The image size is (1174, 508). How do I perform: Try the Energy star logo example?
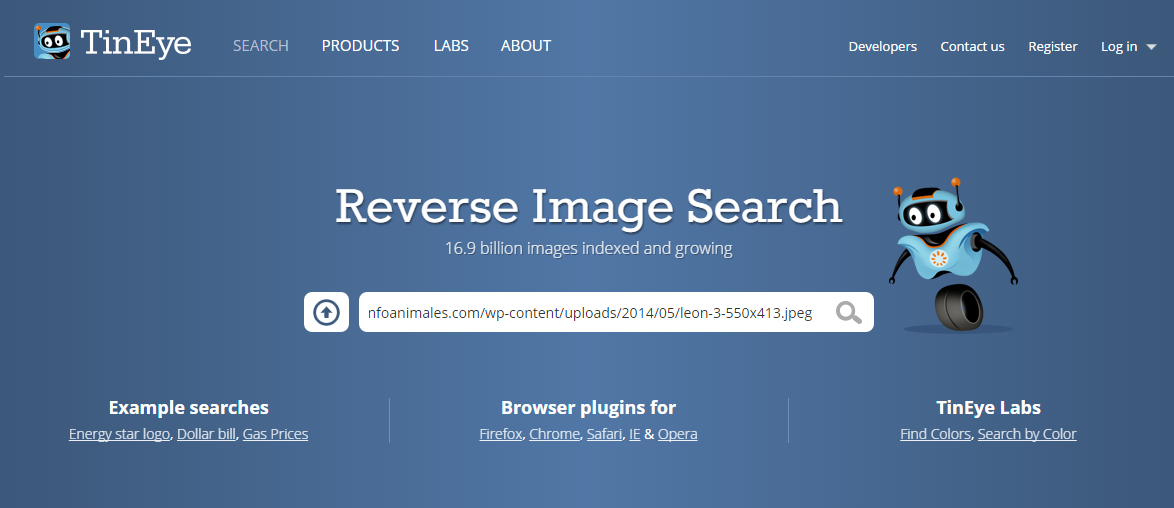(120, 434)
